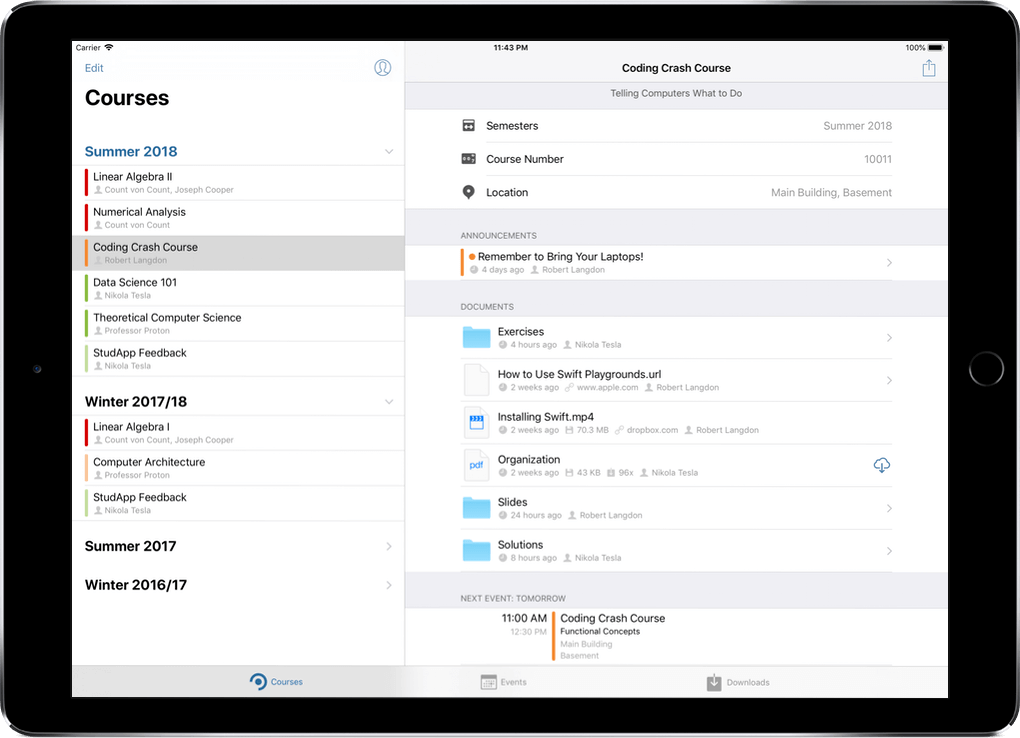The height and width of the screenshot is (738, 1020).
Task: Click the 11:43 PM clock in status bar
Action: coord(511,48)
